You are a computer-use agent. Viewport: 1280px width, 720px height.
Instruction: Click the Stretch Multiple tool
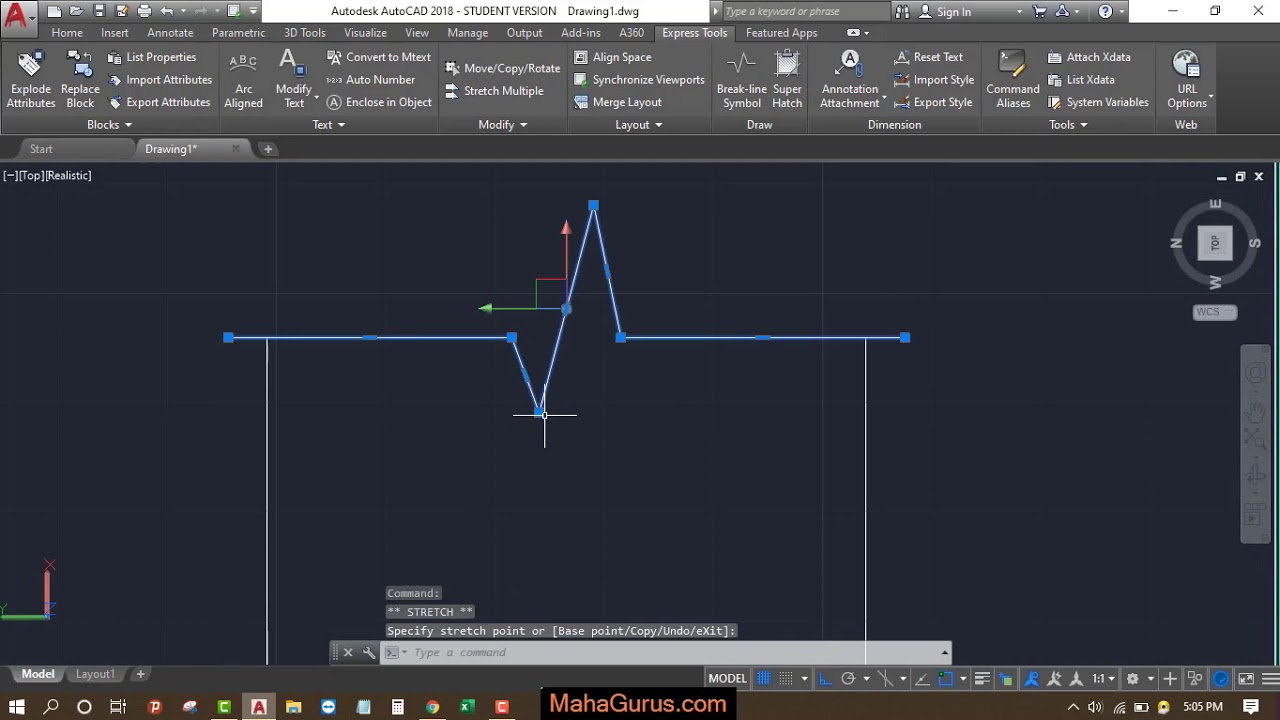coord(494,91)
